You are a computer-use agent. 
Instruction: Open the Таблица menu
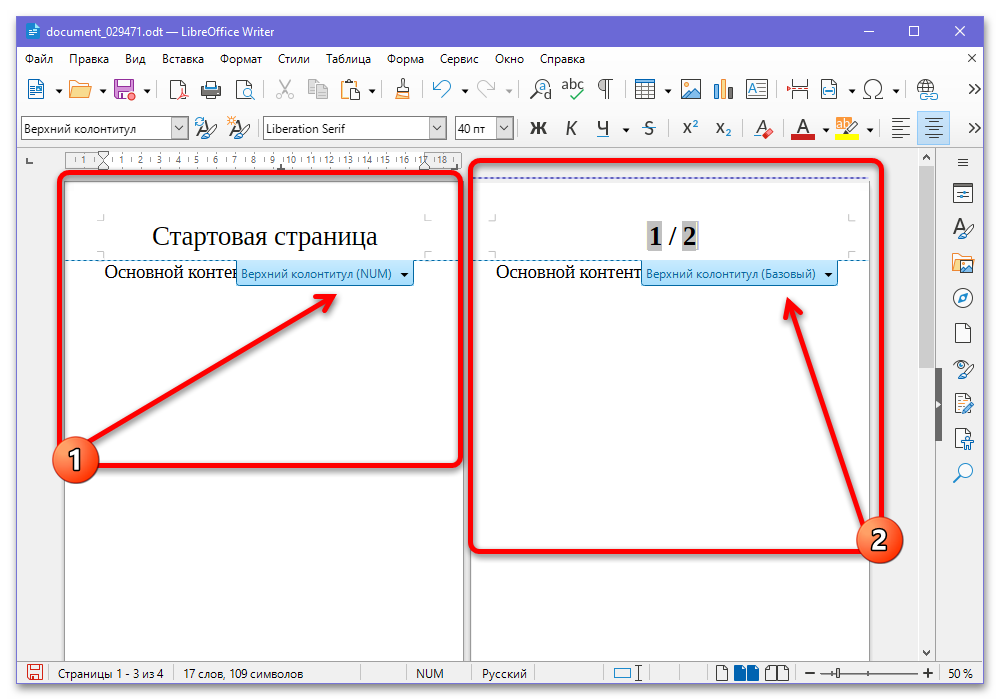348,59
